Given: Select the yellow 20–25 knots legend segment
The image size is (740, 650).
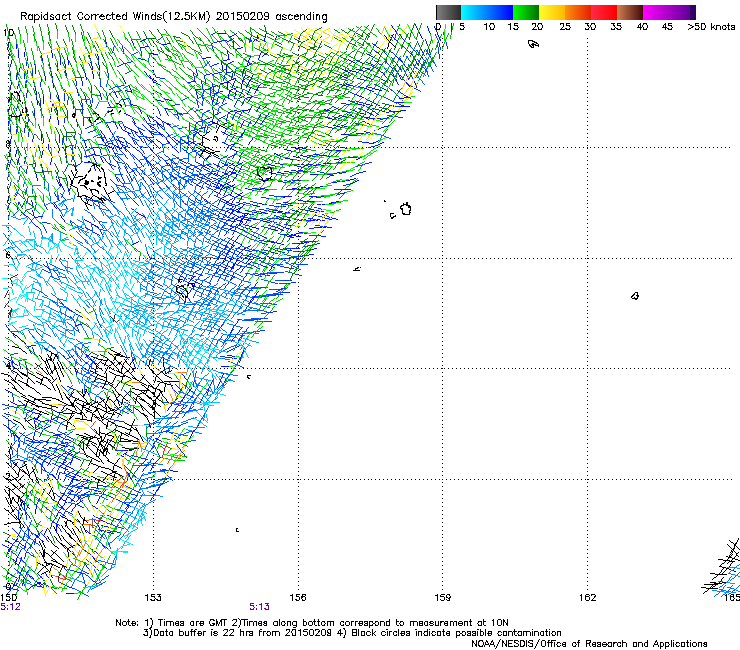Looking at the screenshot, I should click(x=552, y=12).
